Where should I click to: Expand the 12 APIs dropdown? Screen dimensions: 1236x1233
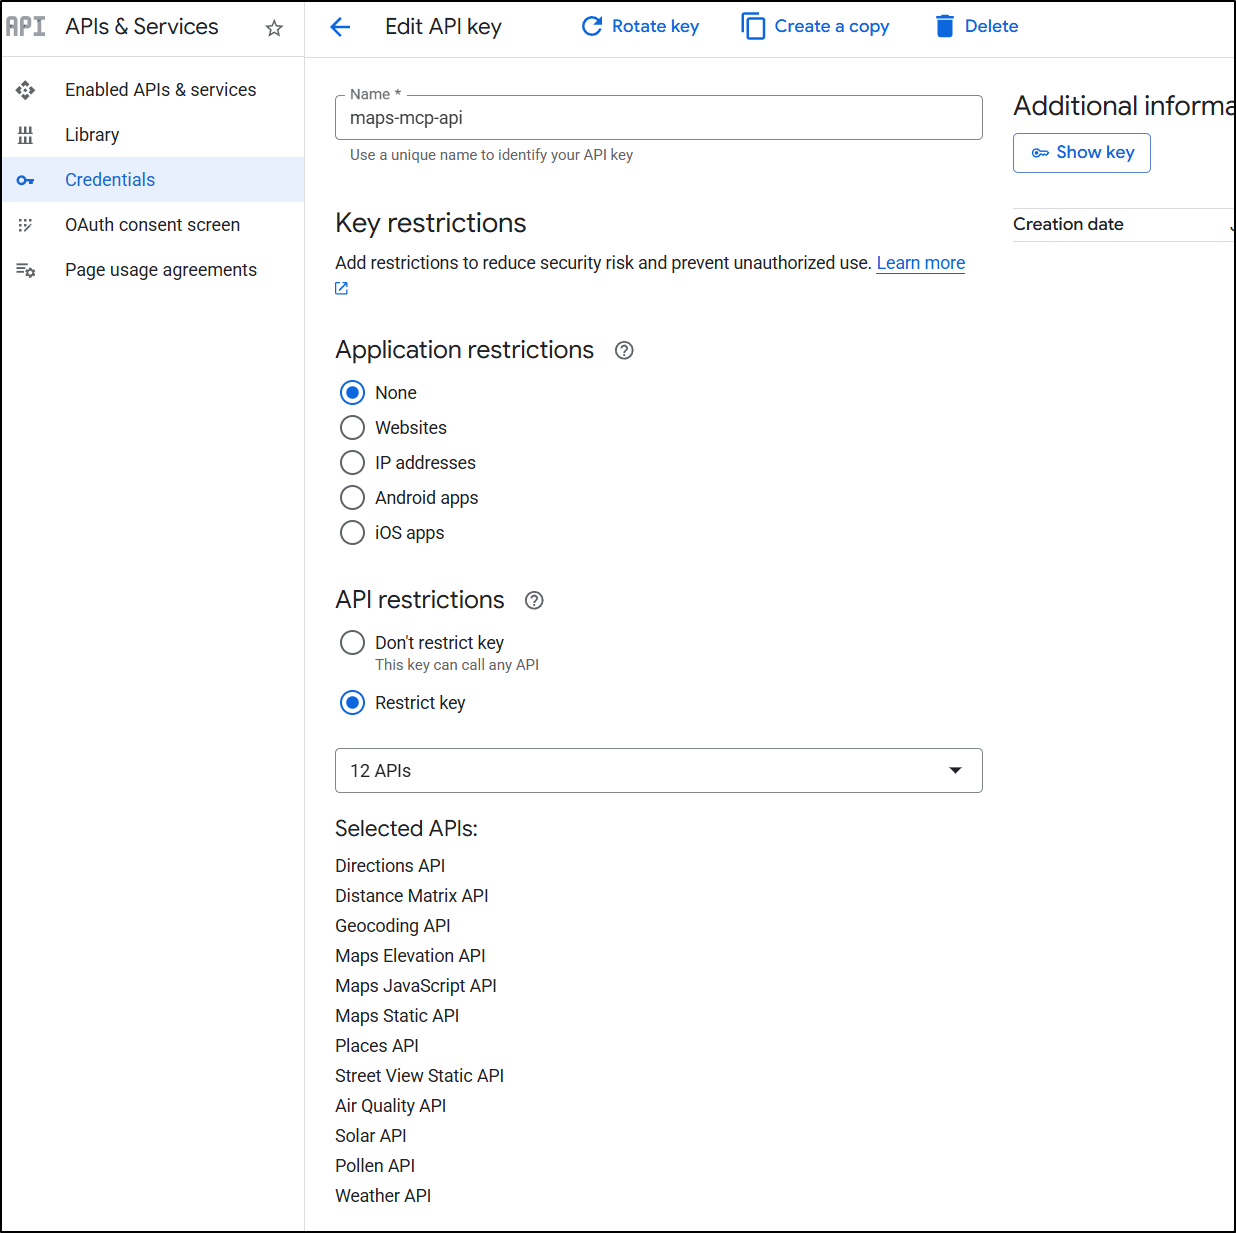click(658, 770)
